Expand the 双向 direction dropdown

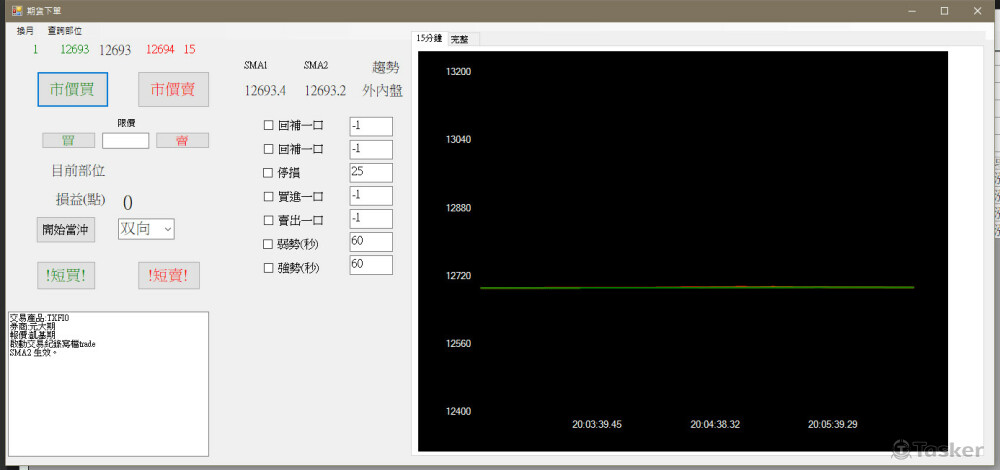146,229
